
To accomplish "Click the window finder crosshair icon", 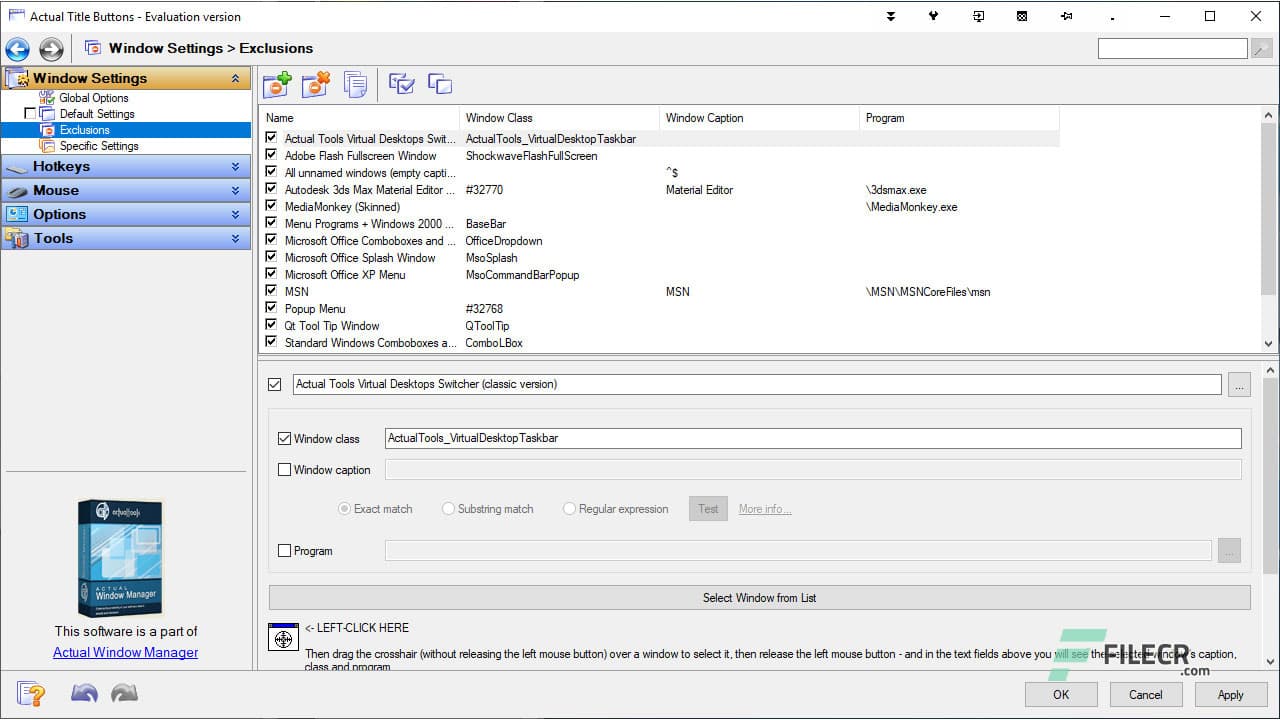I will (284, 637).
